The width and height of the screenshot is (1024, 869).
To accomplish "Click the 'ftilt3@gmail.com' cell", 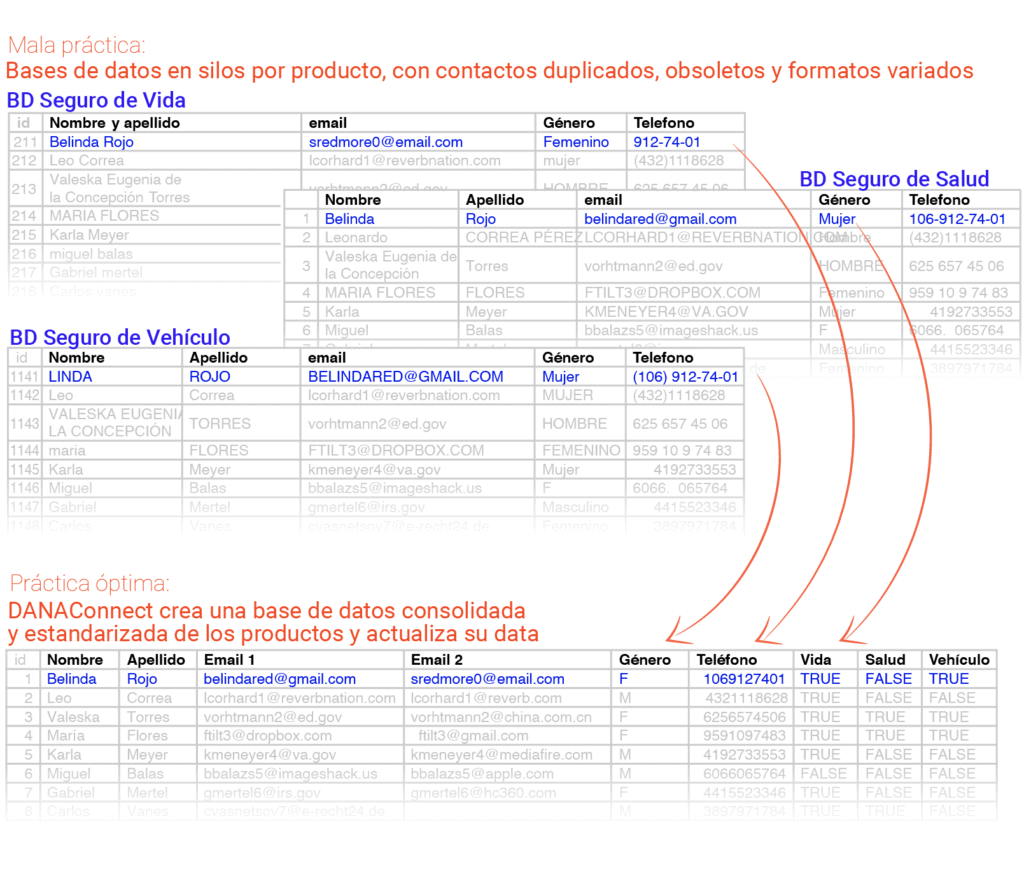I will click(473, 735).
